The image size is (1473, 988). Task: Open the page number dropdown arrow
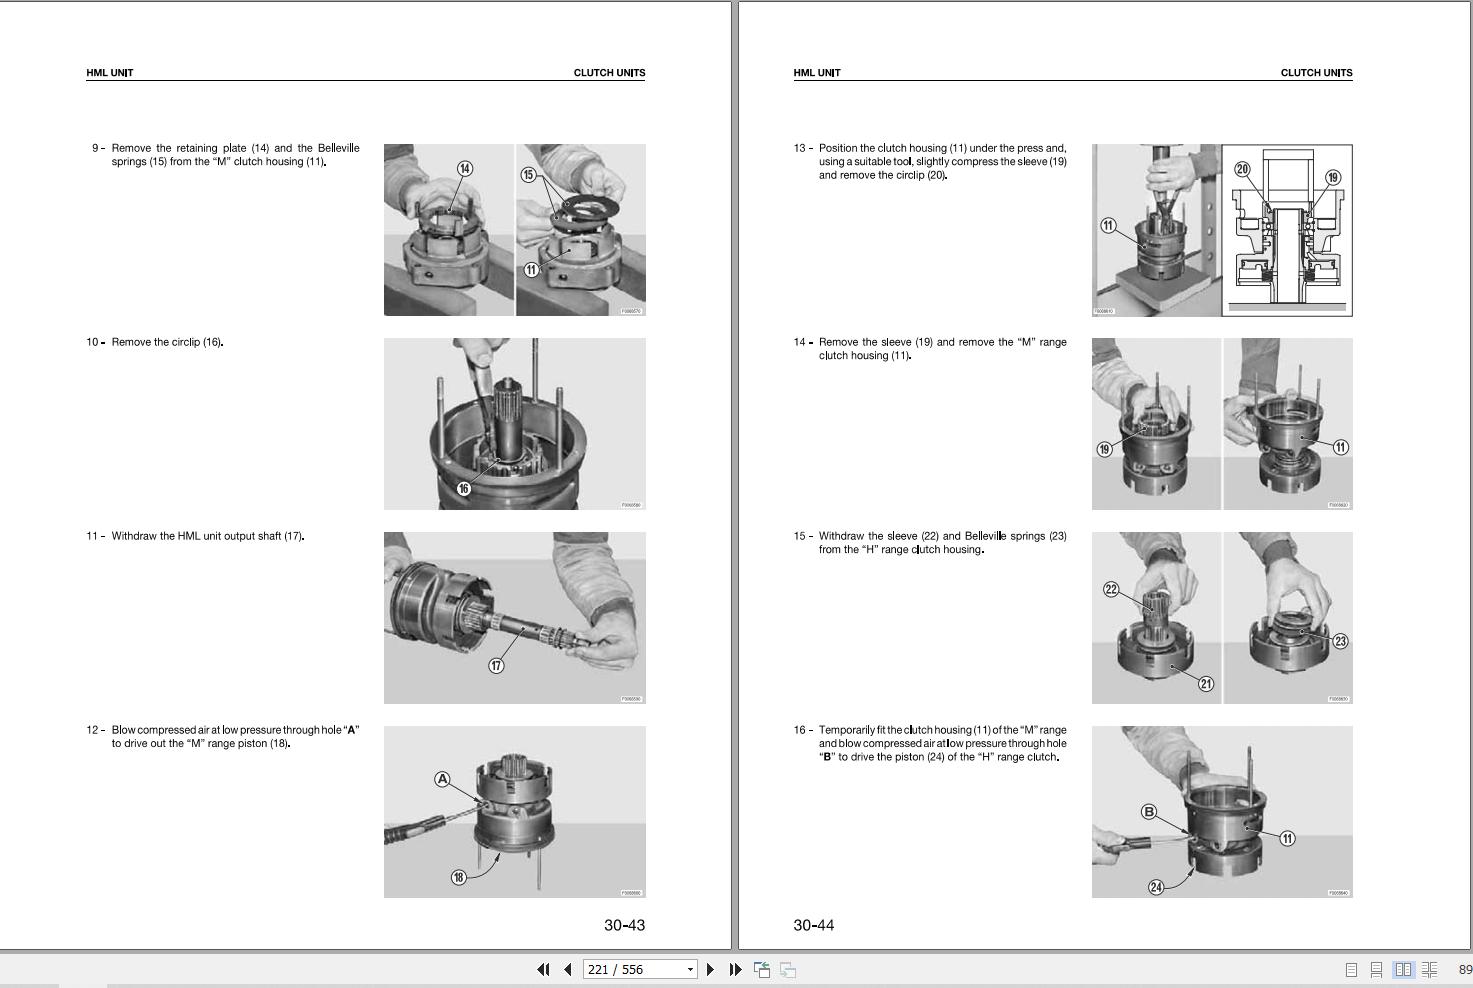tap(690, 969)
